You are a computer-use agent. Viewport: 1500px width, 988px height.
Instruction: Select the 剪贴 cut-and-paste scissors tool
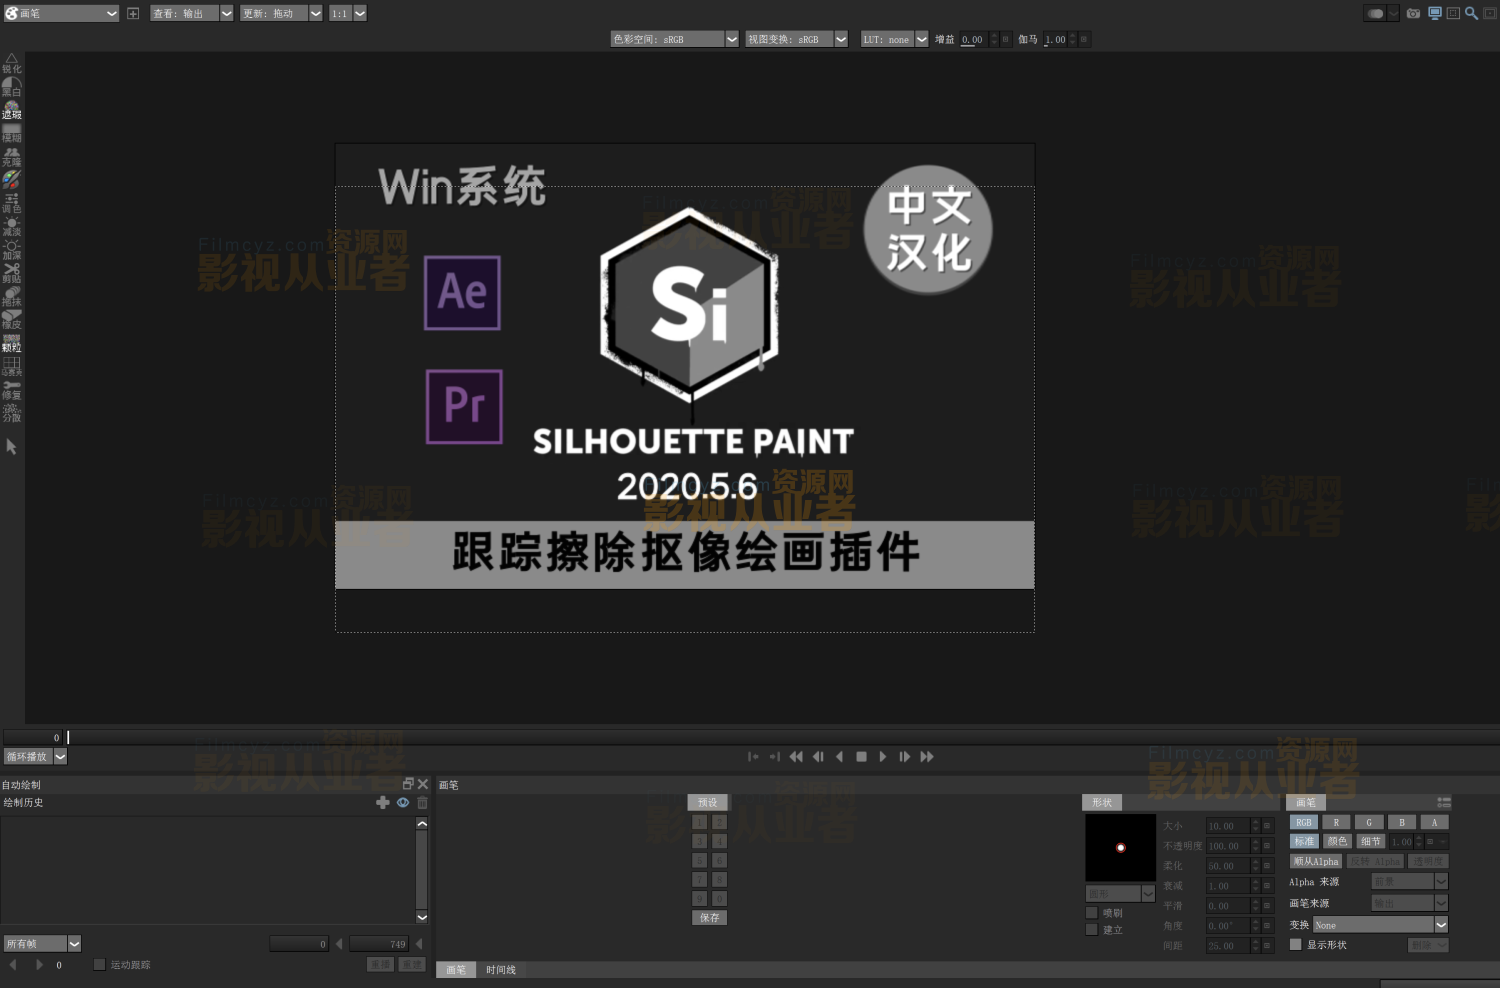(x=11, y=272)
